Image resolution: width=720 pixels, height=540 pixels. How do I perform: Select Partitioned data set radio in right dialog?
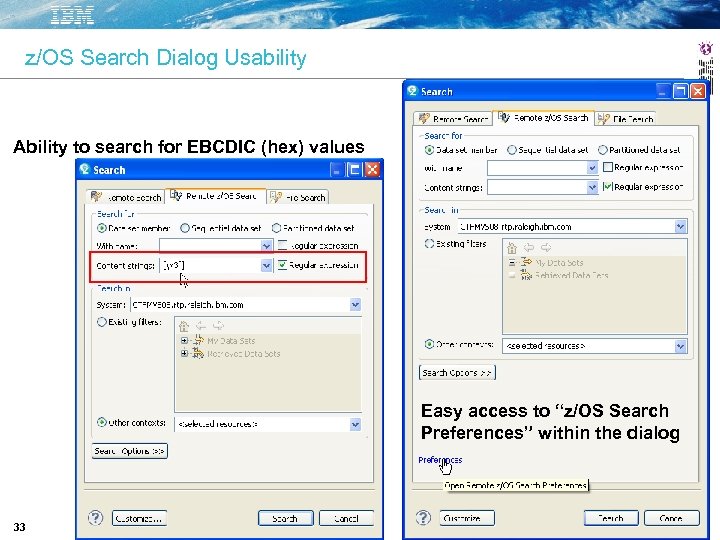tap(602, 150)
